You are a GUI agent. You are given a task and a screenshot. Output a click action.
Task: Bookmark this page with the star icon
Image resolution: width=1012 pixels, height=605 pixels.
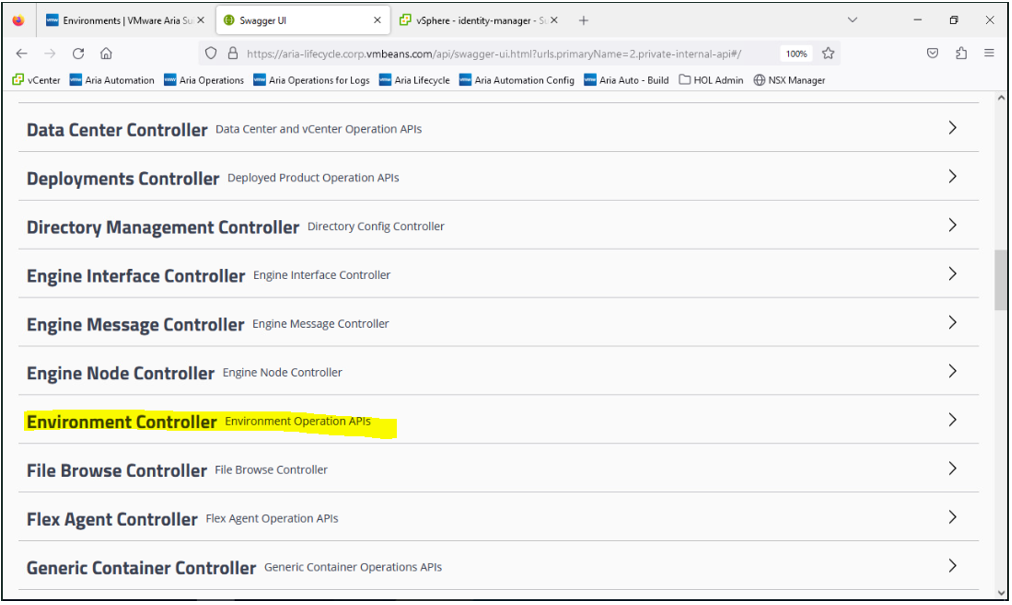pos(828,54)
